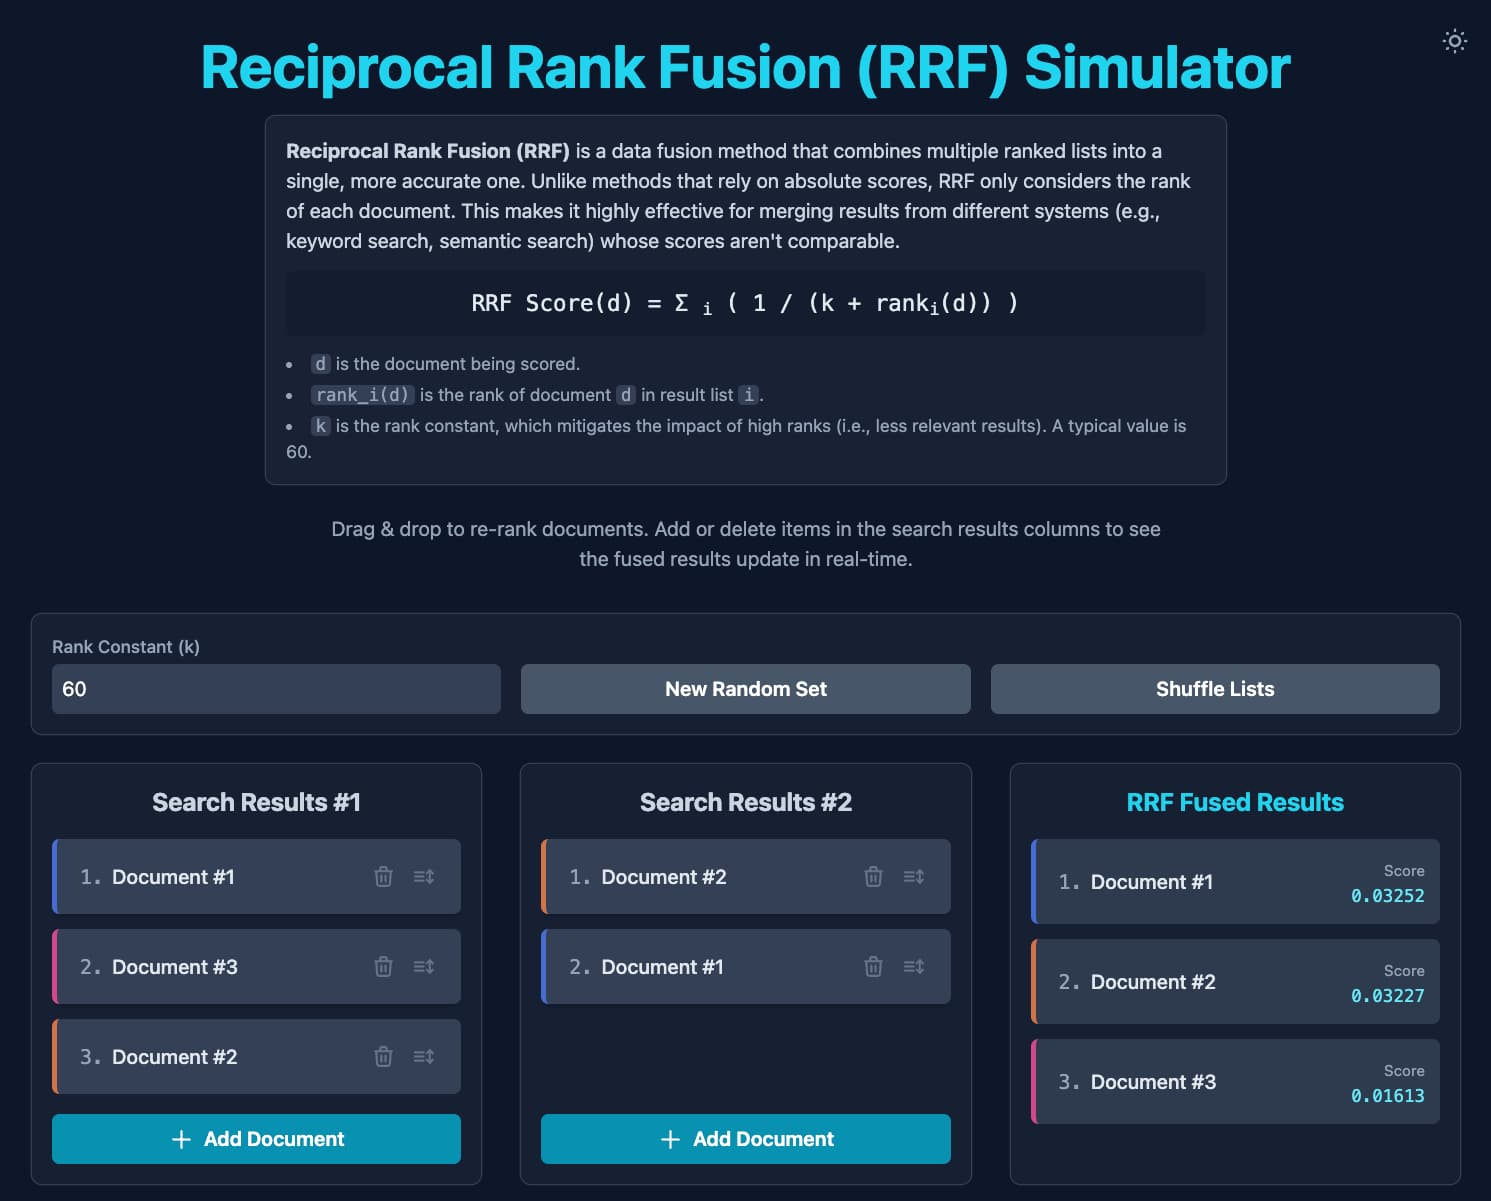Delete Document #2 from Search Results #2
The width and height of the screenshot is (1491, 1201).
[873, 877]
